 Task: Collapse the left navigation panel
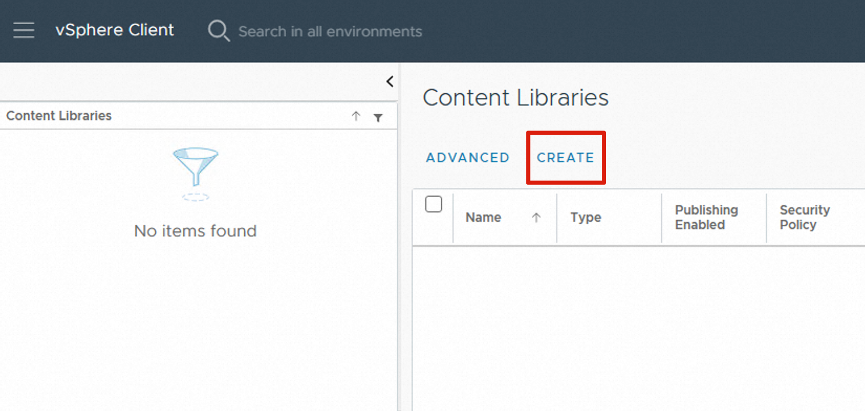(389, 82)
